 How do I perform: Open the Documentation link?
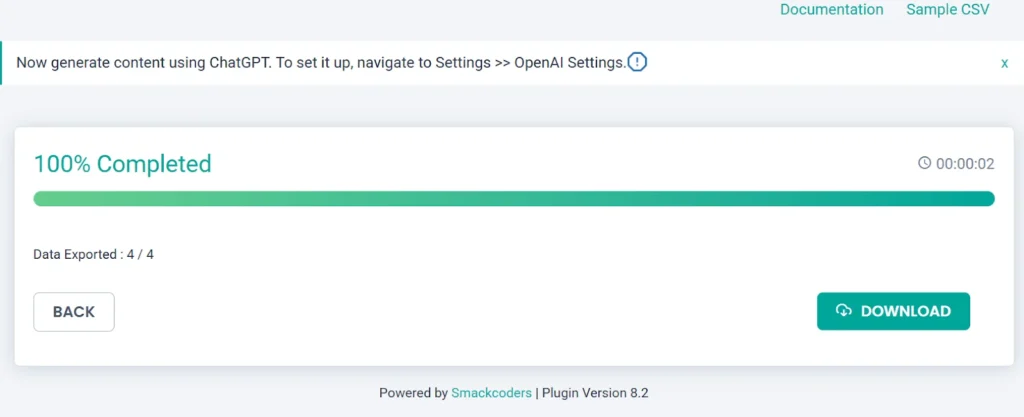pos(831,10)
